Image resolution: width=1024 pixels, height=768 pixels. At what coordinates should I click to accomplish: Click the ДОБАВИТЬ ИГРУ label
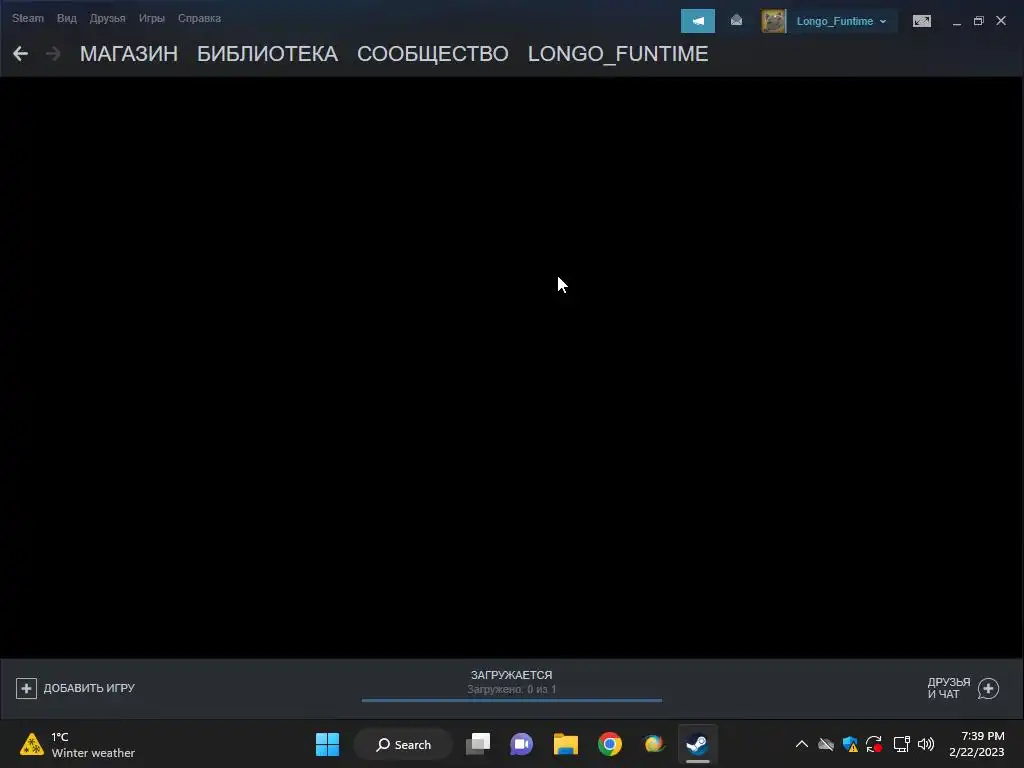(x=89, y=688)
